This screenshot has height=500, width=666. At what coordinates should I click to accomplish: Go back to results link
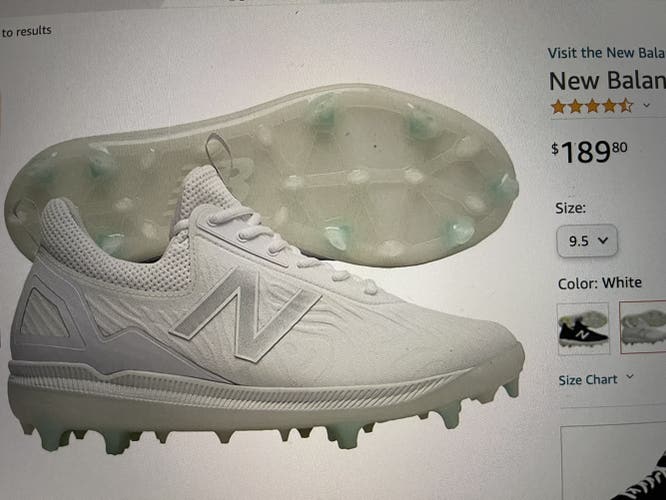pyautogui.click(x=26, y=31)
